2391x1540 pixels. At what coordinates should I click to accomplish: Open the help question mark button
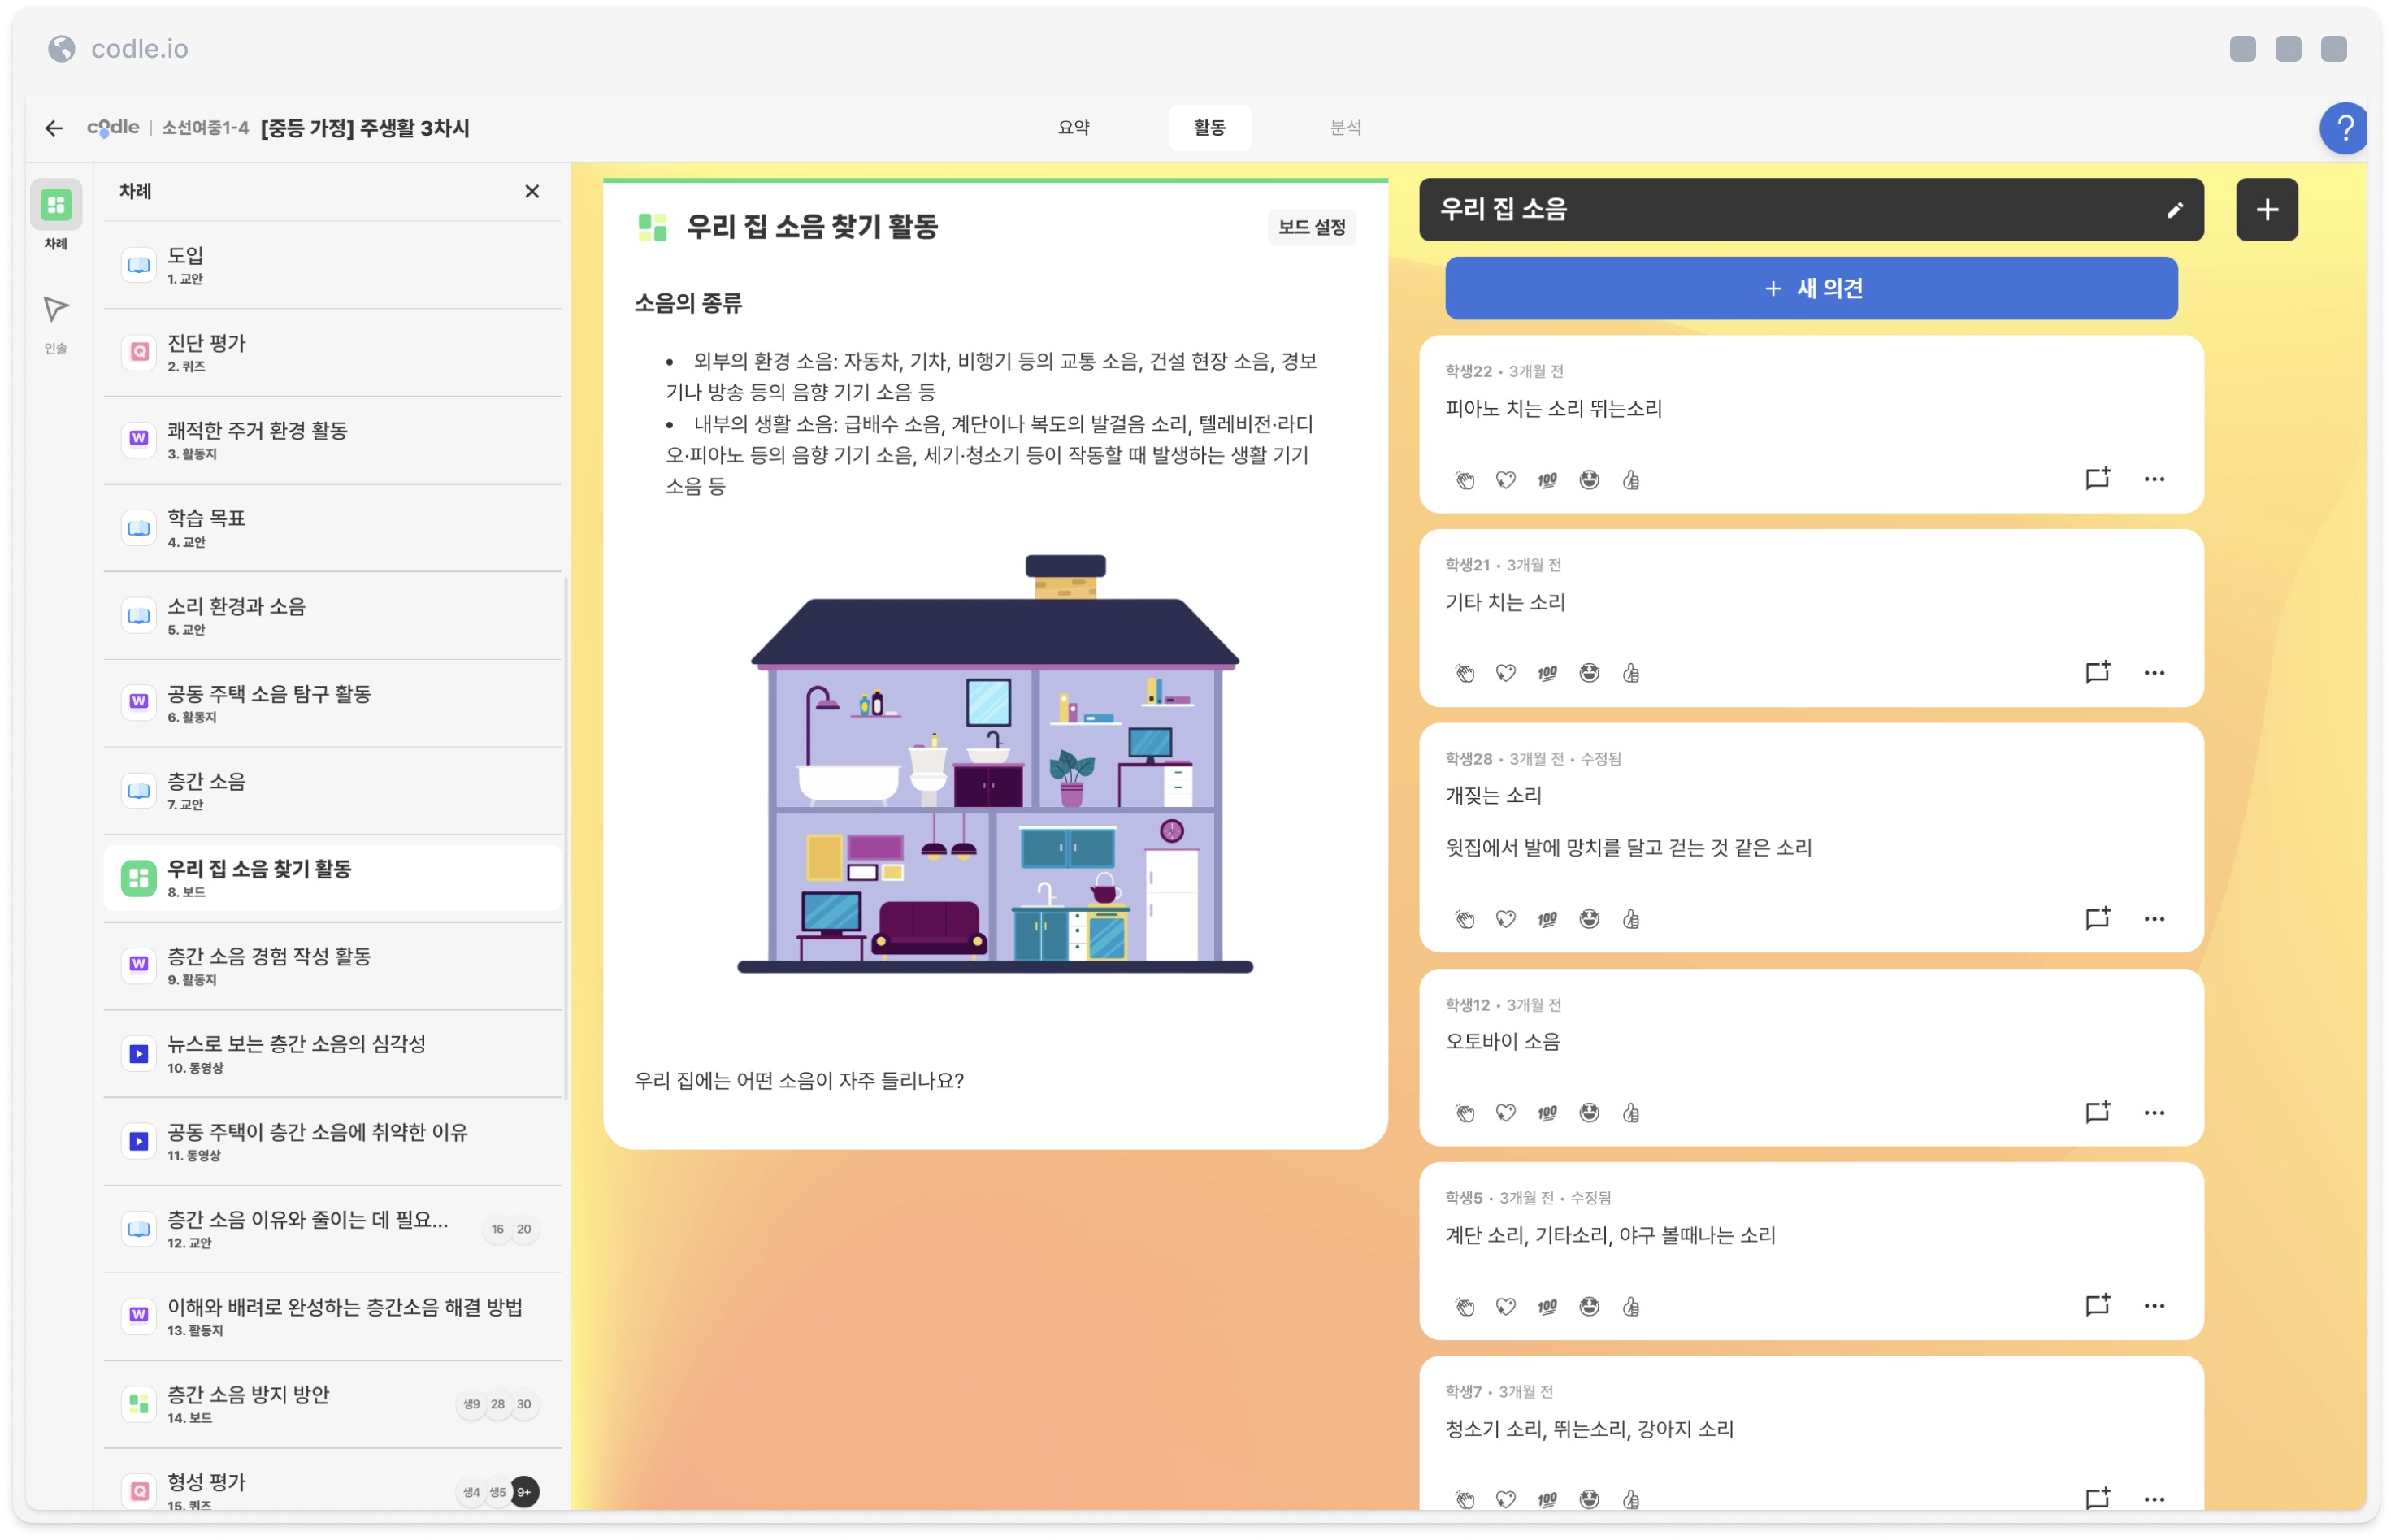coord(2343,128)
